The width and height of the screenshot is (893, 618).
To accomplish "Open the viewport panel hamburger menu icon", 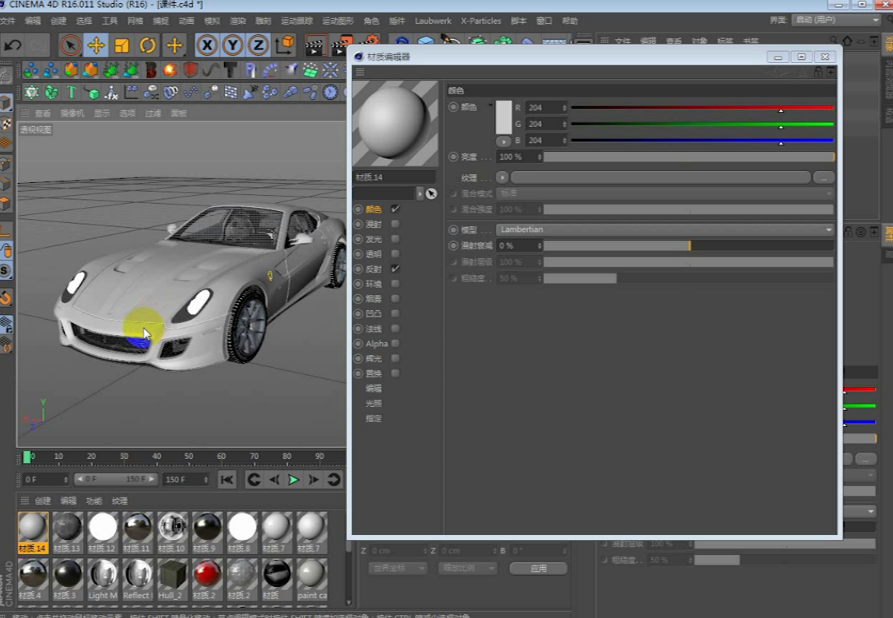I will (x=24, y=113).
